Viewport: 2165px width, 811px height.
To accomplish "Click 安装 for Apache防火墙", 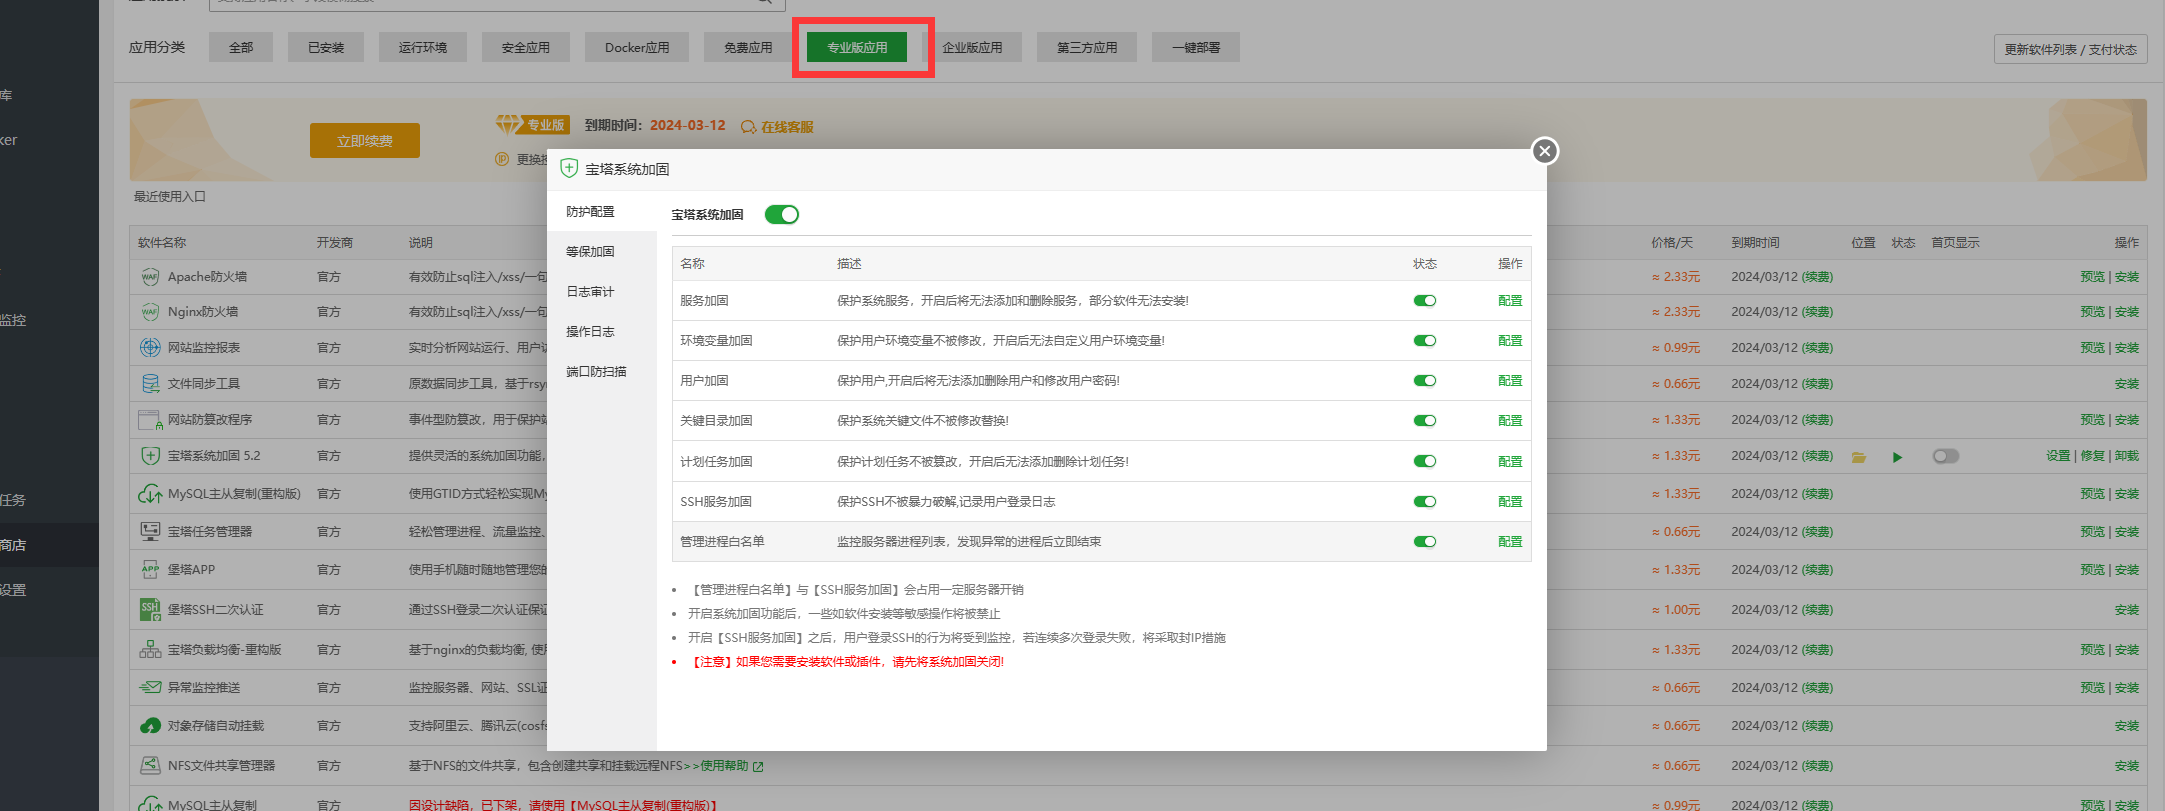I will (2127, 277).
